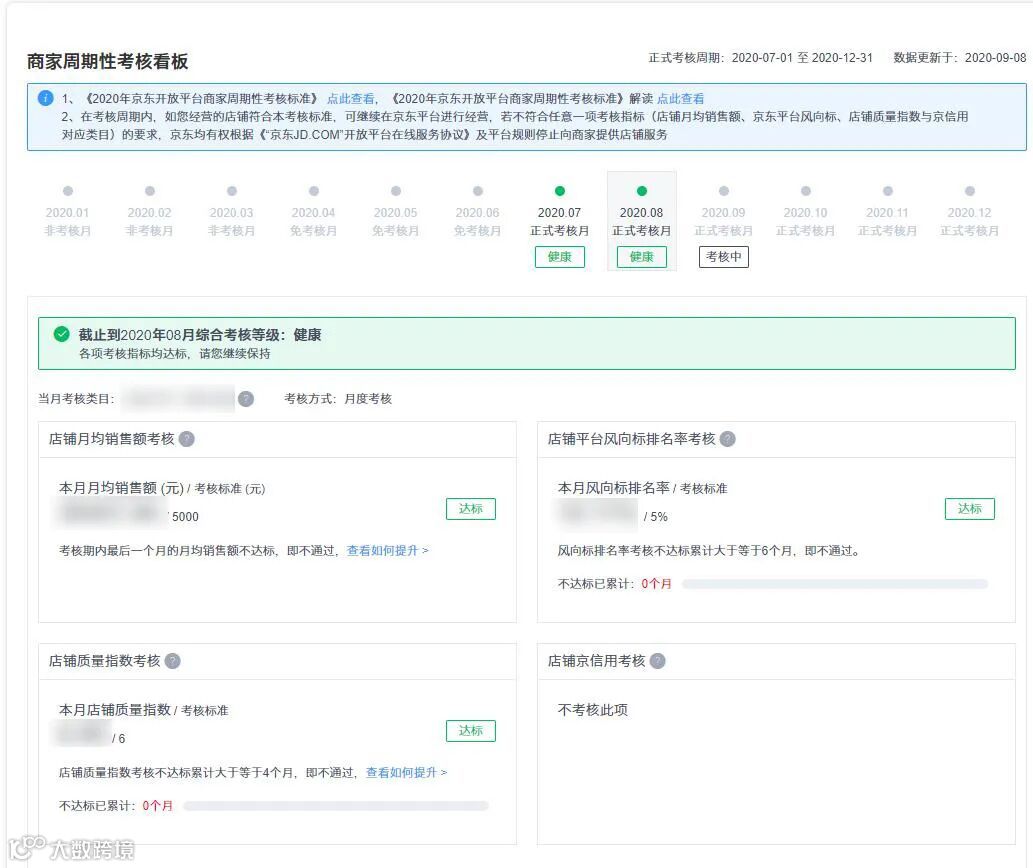This screenshot has height=868, width=1033.
Task: Click 本月风向标排名率 label
Action: [x=613, y=488]
